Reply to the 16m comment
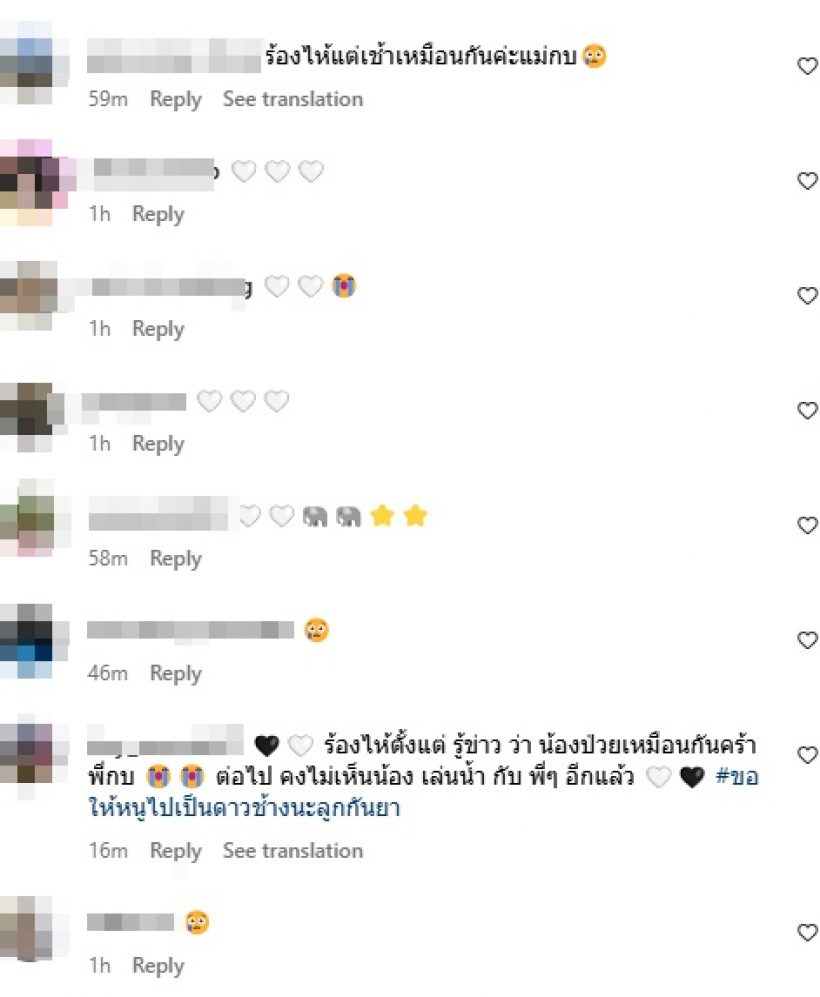This screenshot has height=997, width=820. click(x=175, y=851)
